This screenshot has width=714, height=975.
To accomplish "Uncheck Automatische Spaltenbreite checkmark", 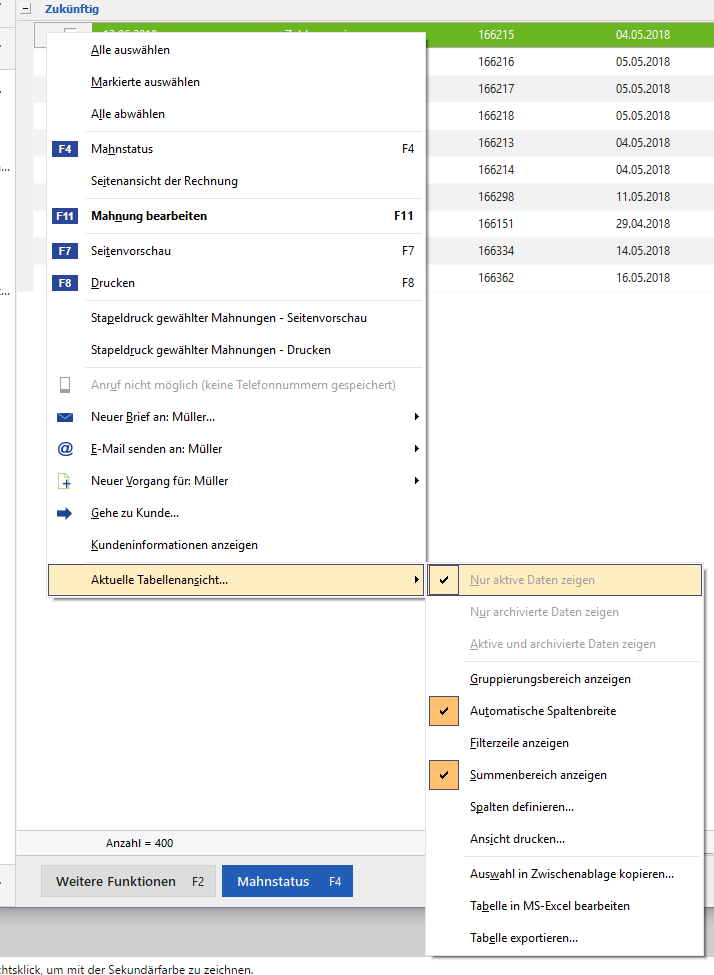I will pos(444,711).
